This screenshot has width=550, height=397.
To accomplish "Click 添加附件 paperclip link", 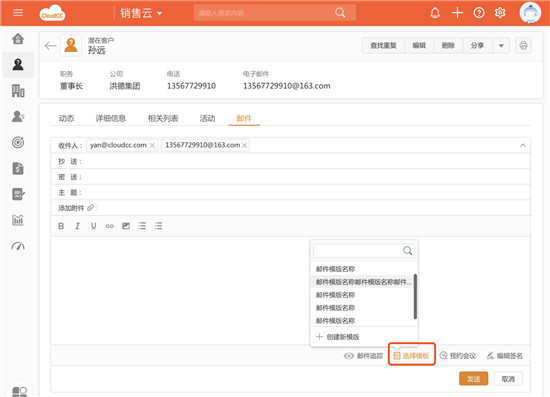I will [x=76, y=208].
